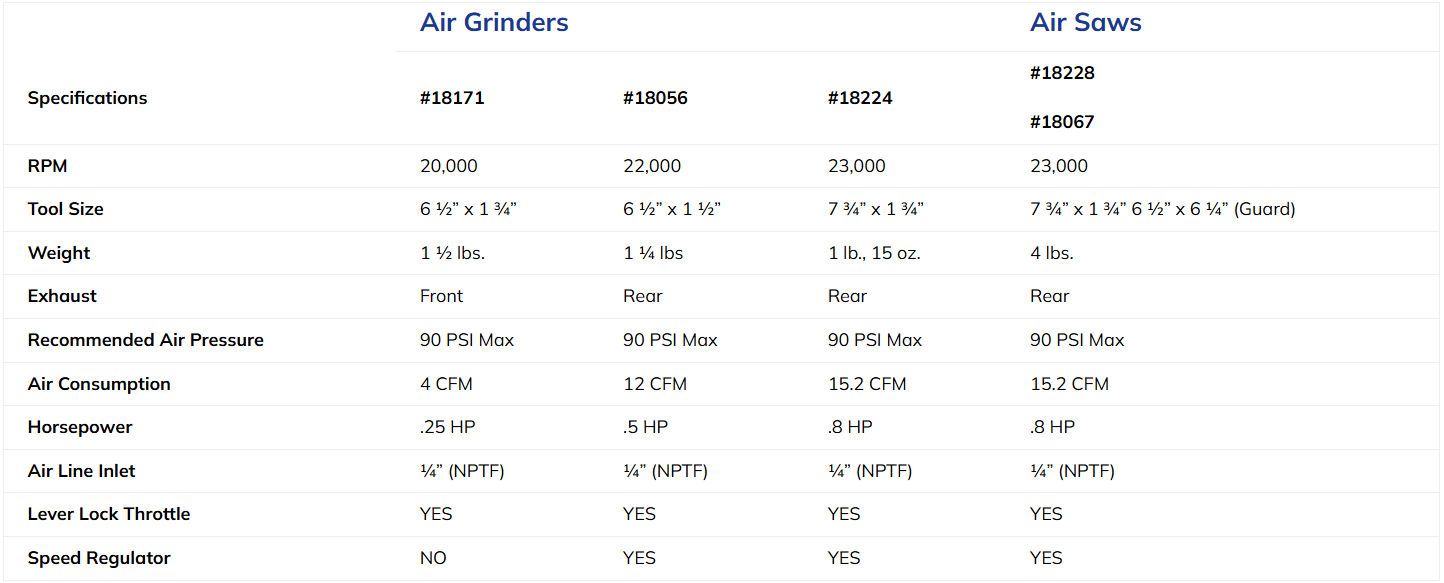Screen dimensions: 1444x583
Task: Select the #18228 product header
Action: pos(1062,73)
